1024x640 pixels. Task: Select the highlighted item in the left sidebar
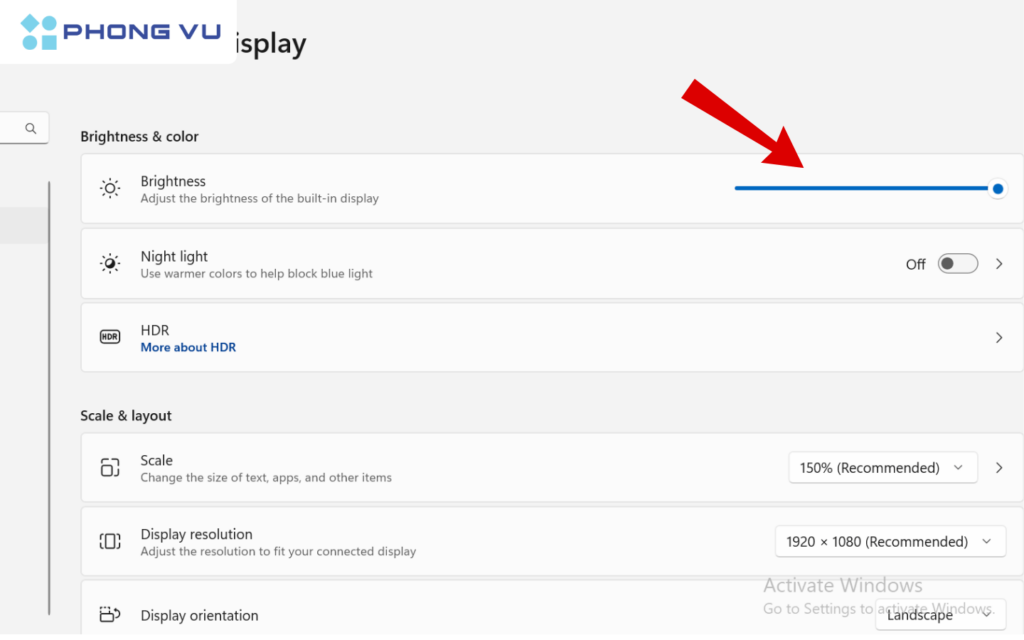[x=22, y=225]
